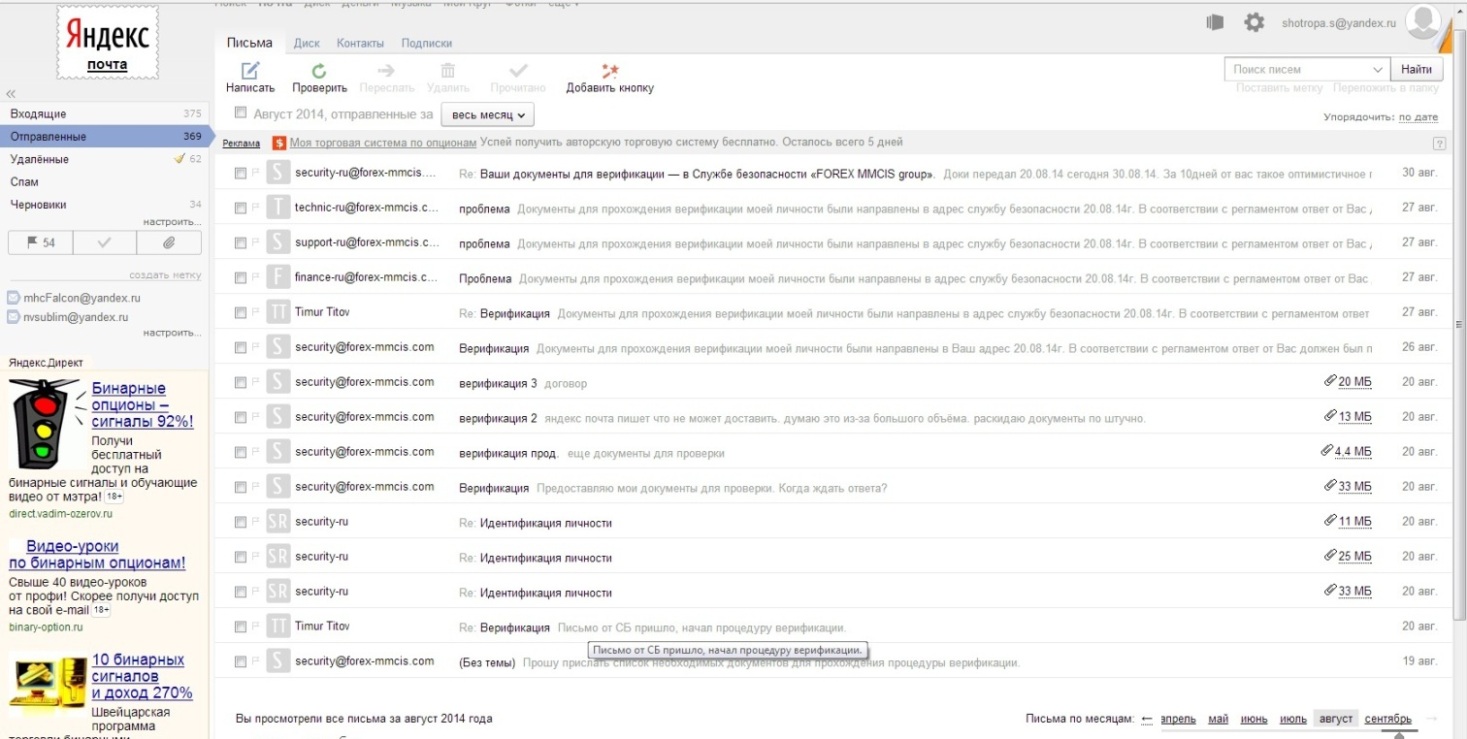Open the Отправленные folder
The height and width of the screenshot is (739, 1467).
click(105, 136)
